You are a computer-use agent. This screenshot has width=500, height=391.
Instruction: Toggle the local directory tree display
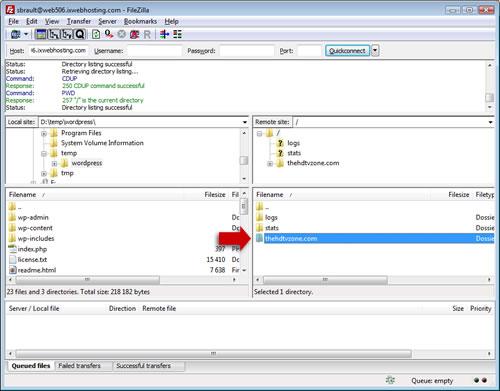[53, 34]
